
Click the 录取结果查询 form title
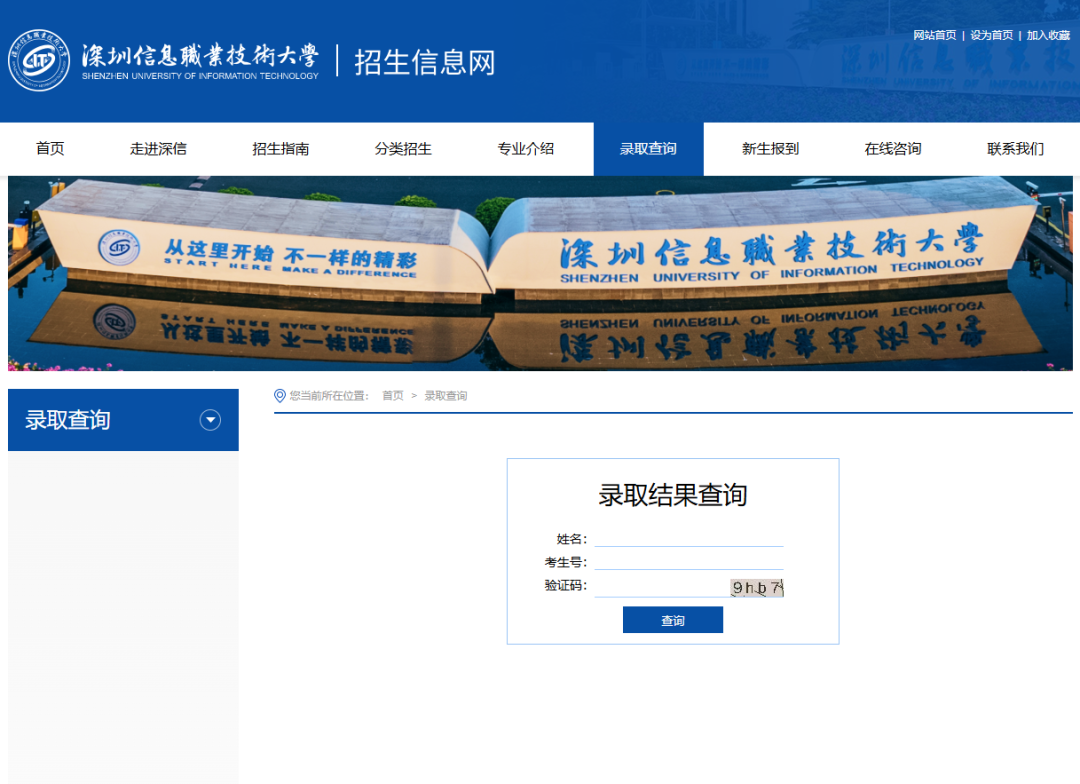673,495
